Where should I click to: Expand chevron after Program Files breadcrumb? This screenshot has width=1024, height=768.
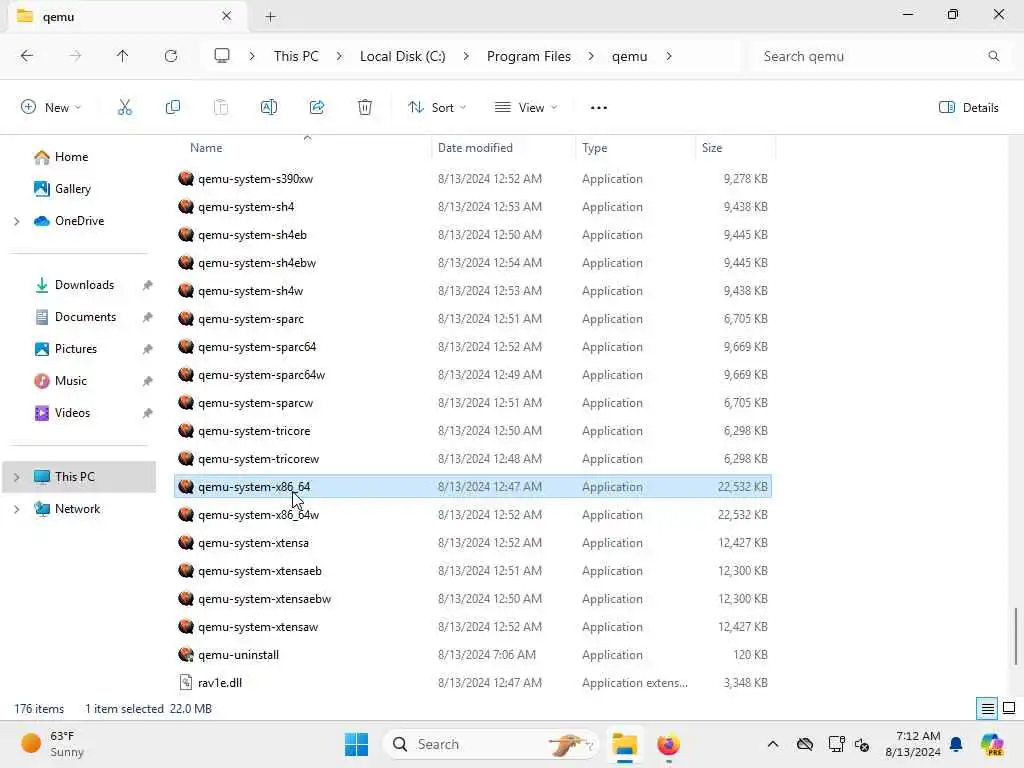[x=591, y=56]
